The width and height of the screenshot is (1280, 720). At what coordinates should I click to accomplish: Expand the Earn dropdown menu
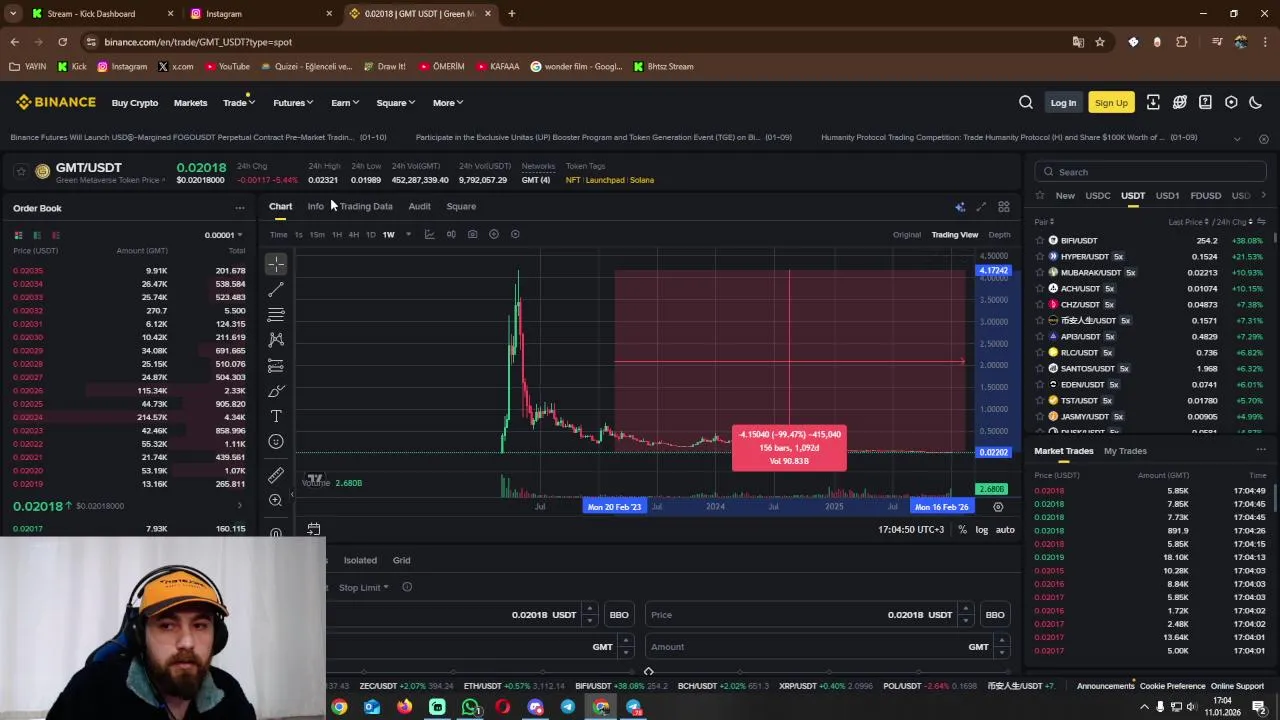(345, 103)
